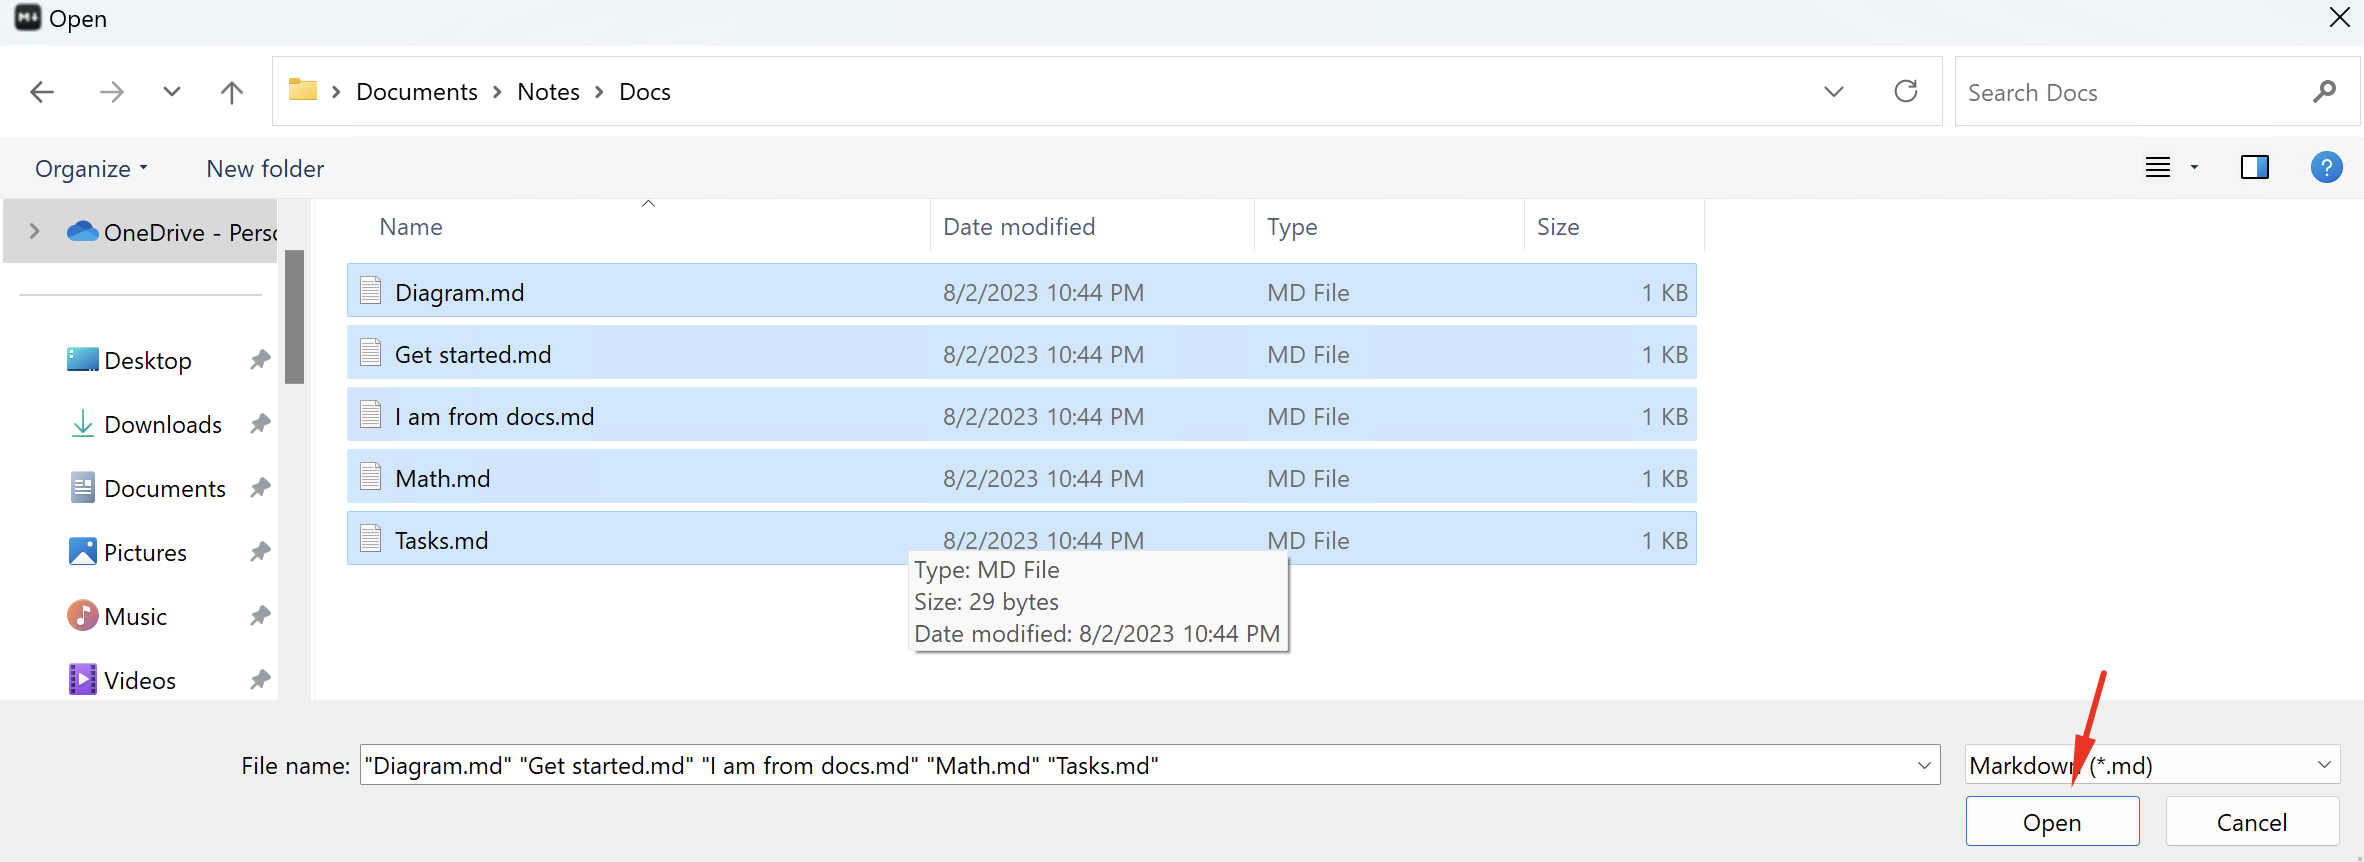Expand the address bar history dropdown

tap(1833, 92)
